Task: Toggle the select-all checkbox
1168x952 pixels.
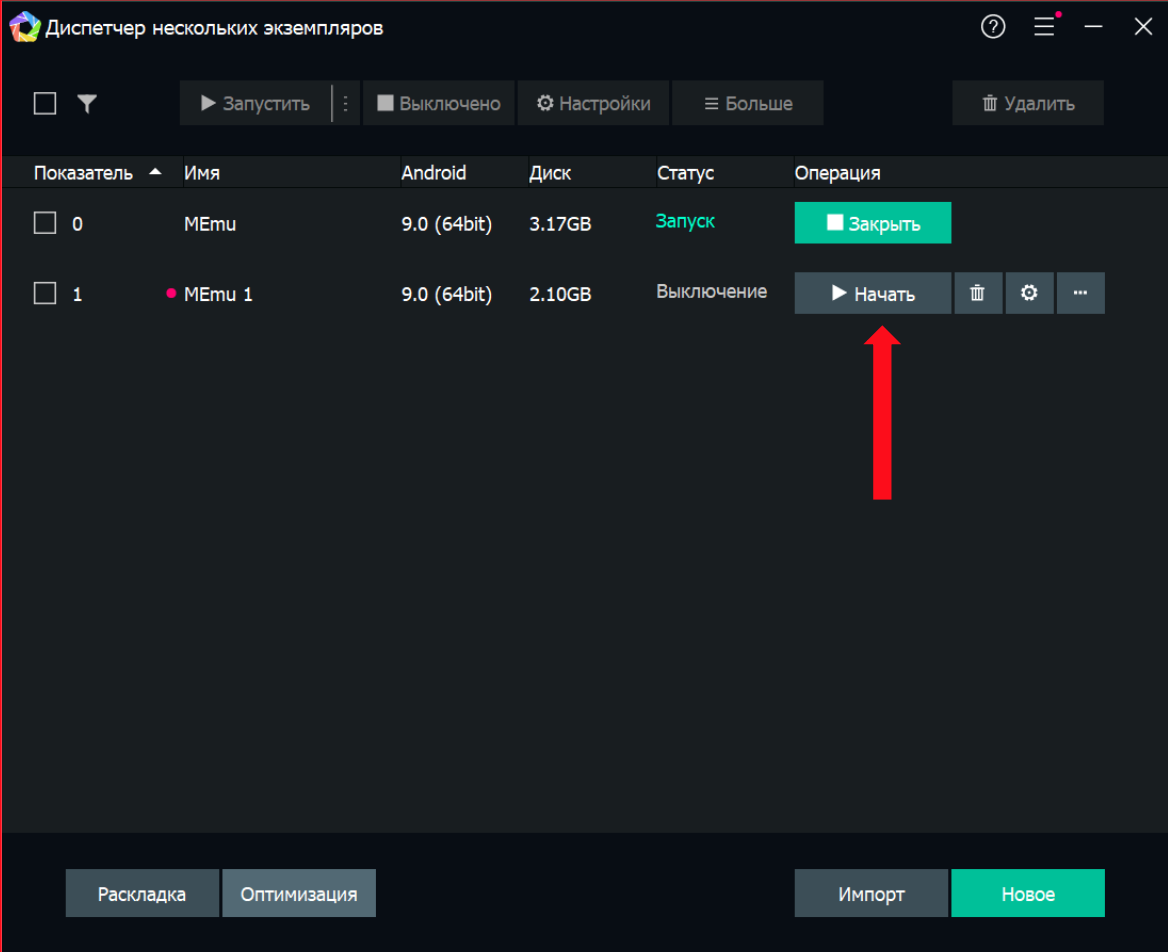Action: [45, 103]
